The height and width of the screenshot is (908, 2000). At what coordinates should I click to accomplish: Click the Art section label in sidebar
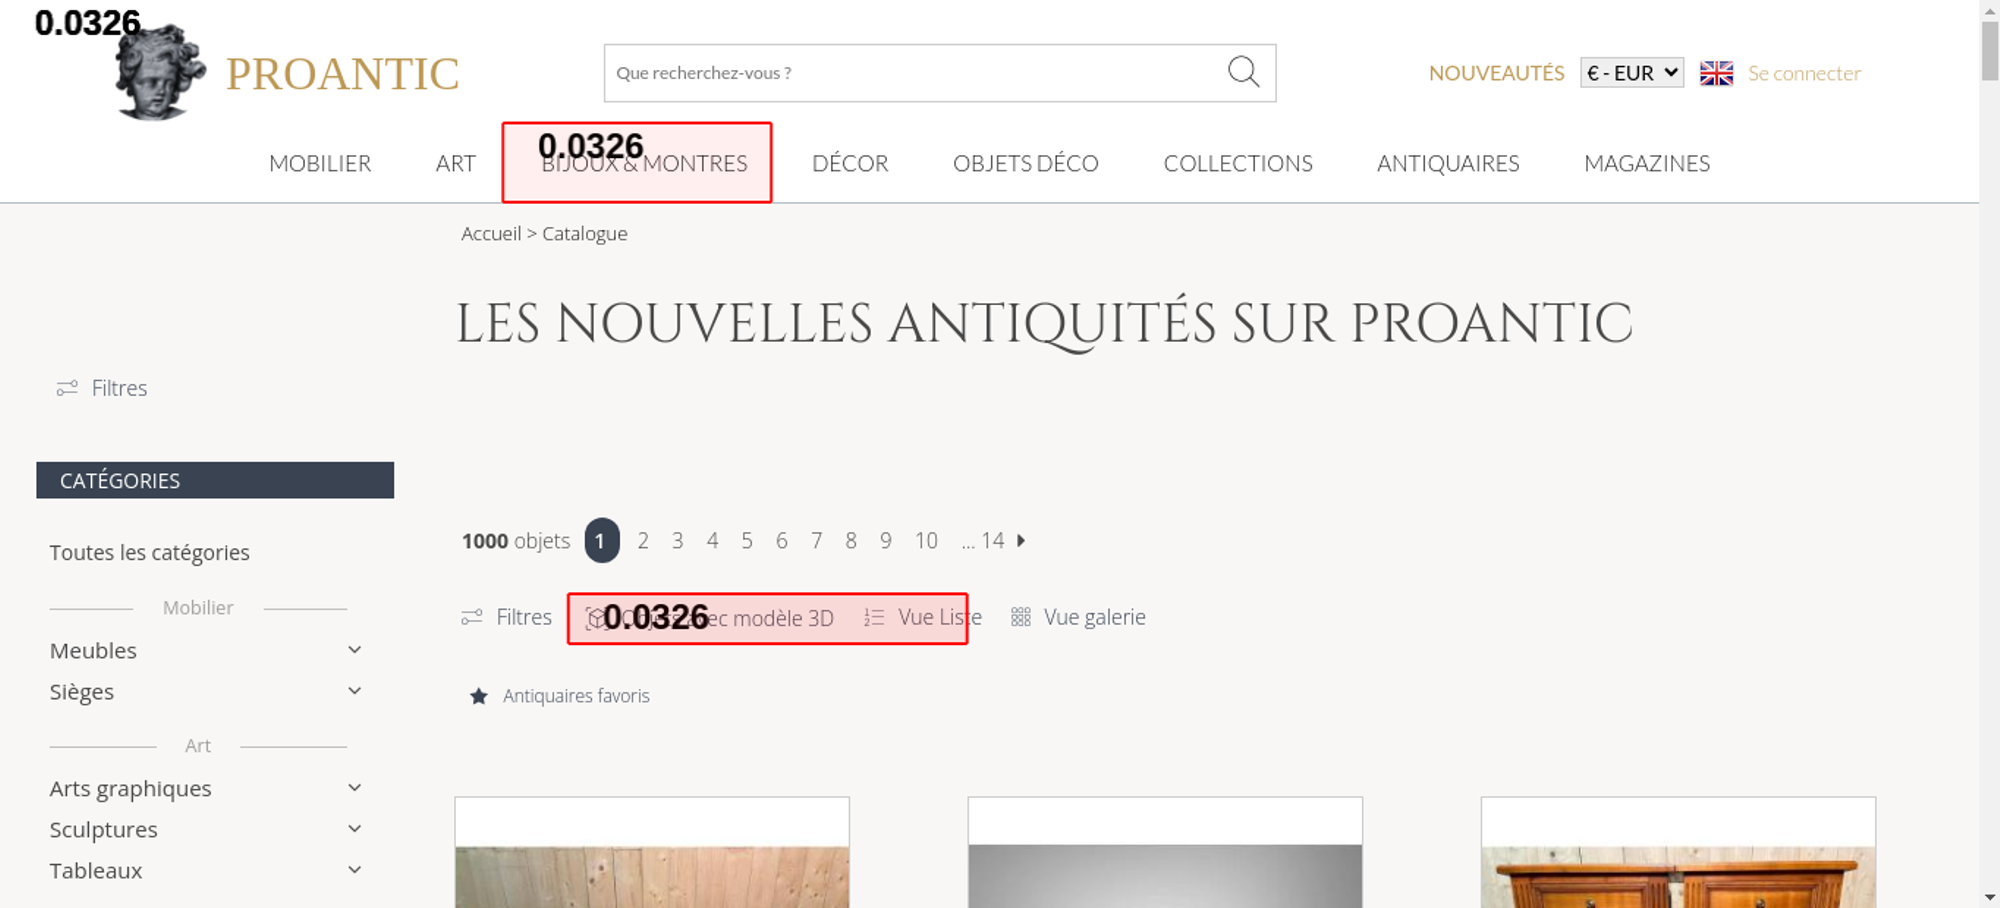(x=198, y=745)
